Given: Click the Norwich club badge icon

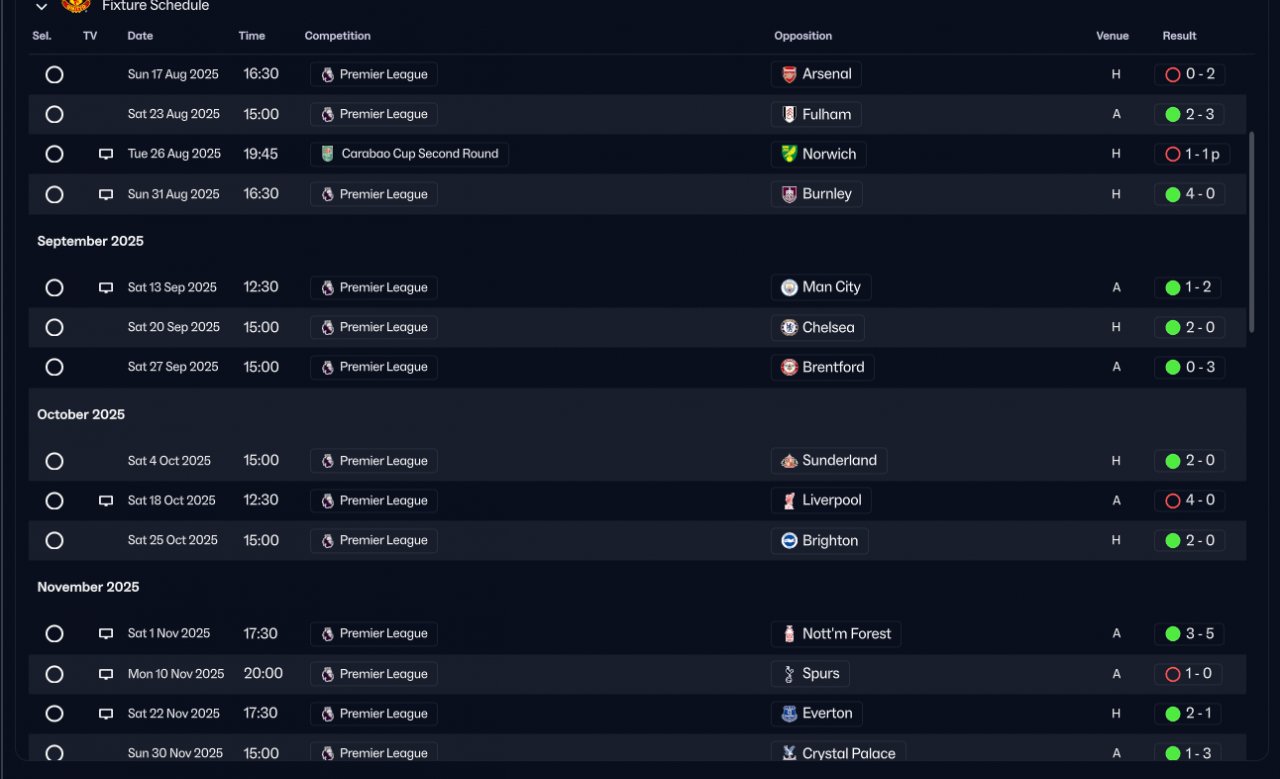Looking at the screenshot, I should click(789, 154).
